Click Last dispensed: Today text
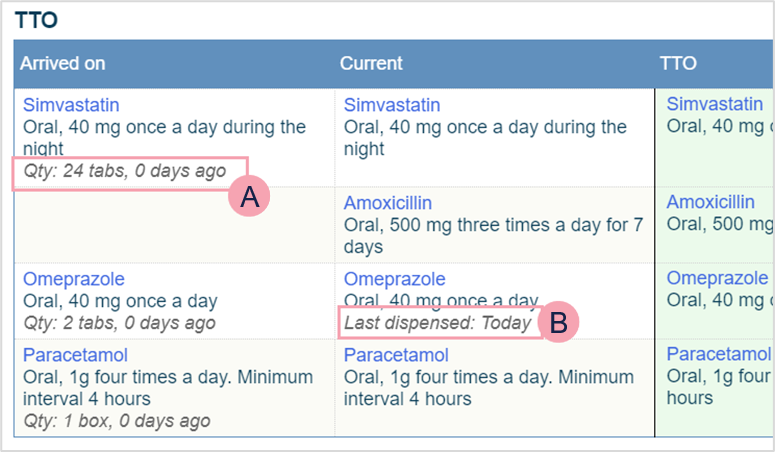This screenshot has width=775, height=452. click(437, 323)
